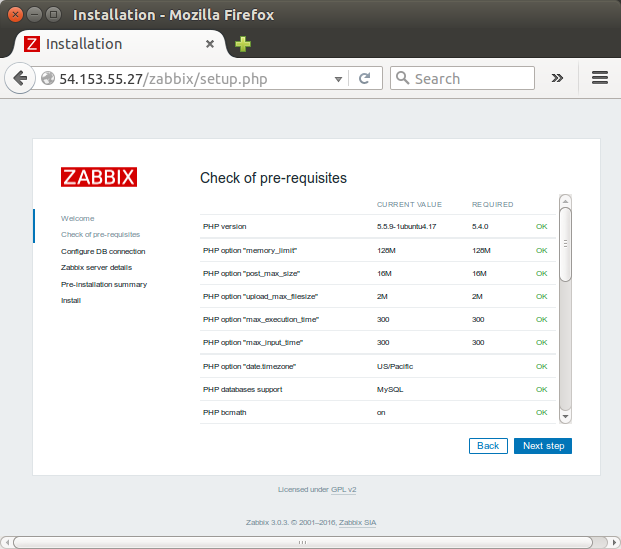Click the "5.4.0" required version value

coord(480,227)
